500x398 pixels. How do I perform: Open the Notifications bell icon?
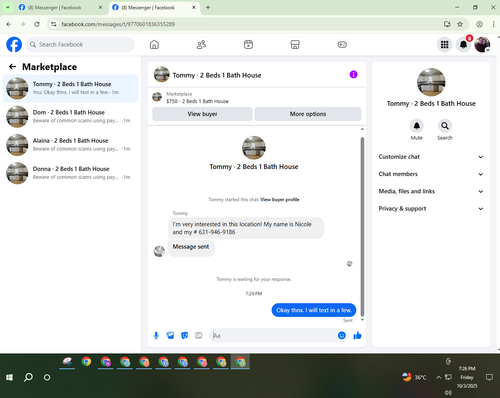[x=463, y=45]
